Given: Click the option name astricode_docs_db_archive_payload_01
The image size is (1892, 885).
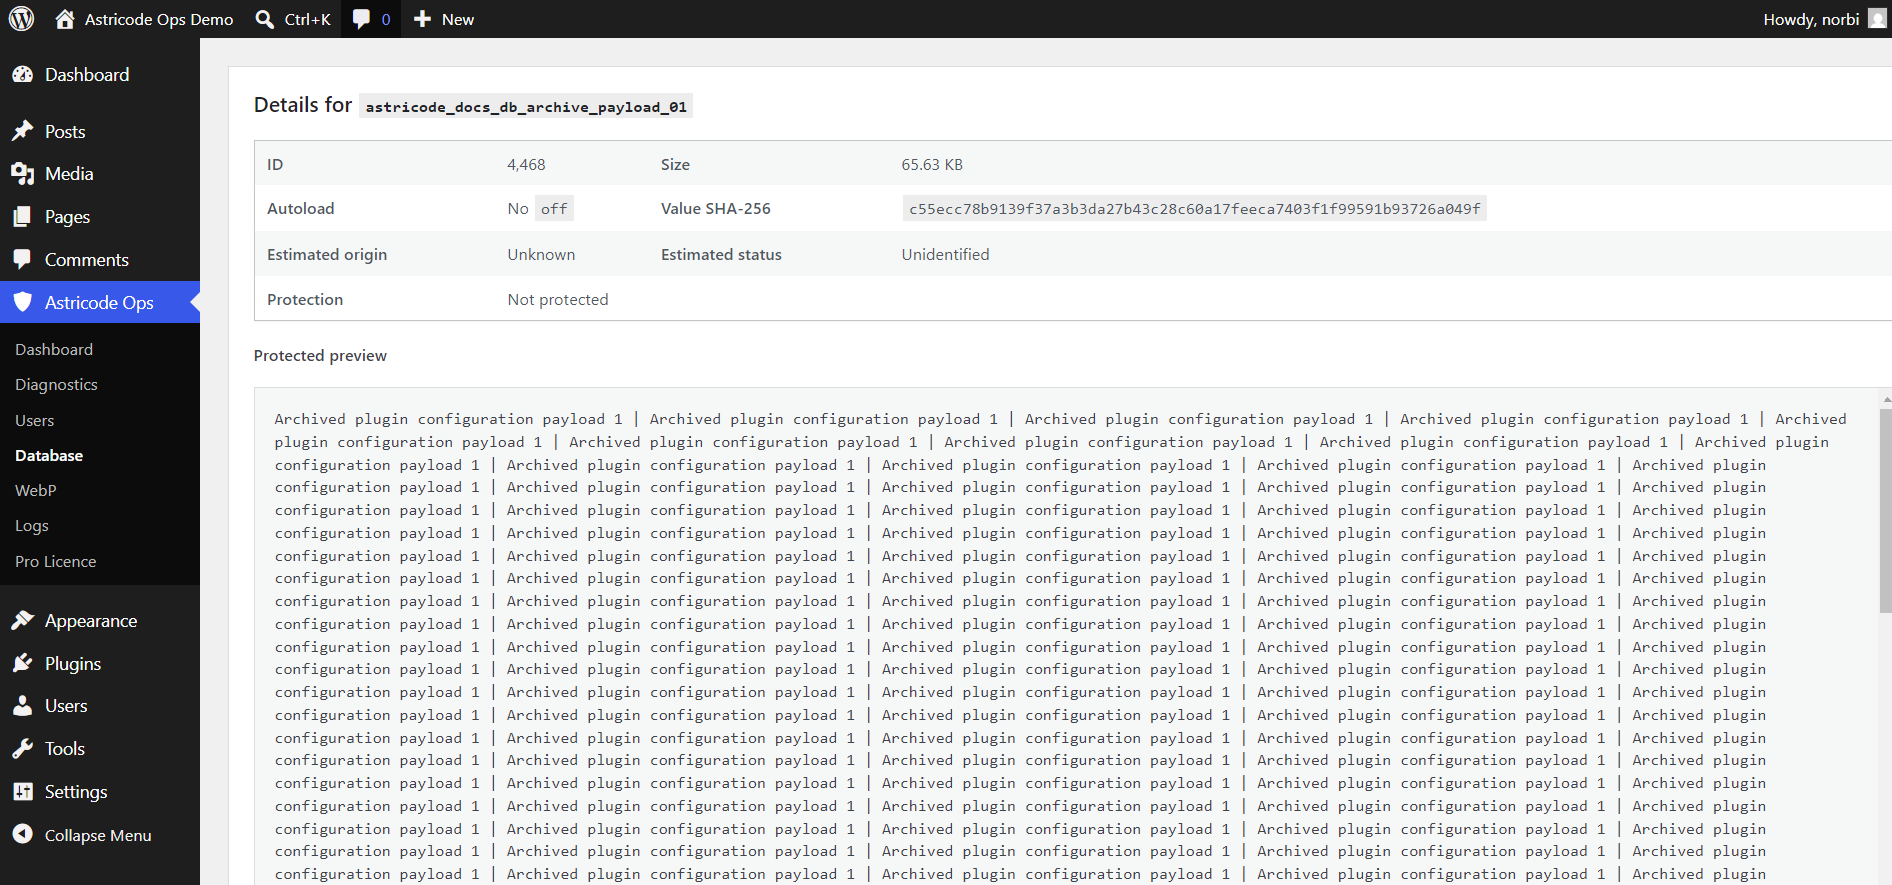Looking at the screenshot, I should point(526,107).
